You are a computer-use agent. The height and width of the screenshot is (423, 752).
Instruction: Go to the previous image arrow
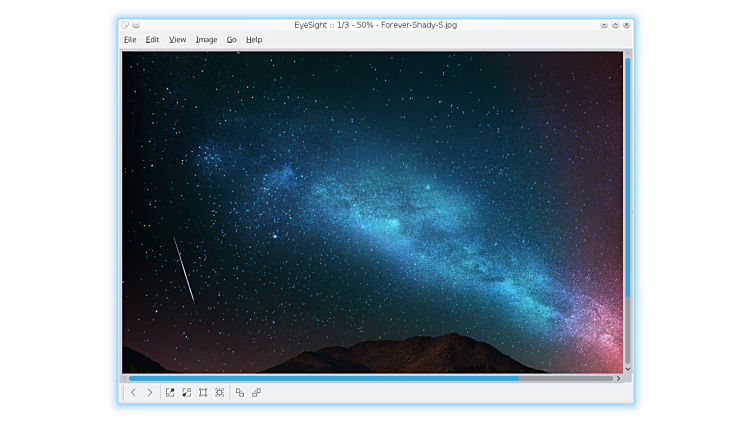click(x=133, y=393)
